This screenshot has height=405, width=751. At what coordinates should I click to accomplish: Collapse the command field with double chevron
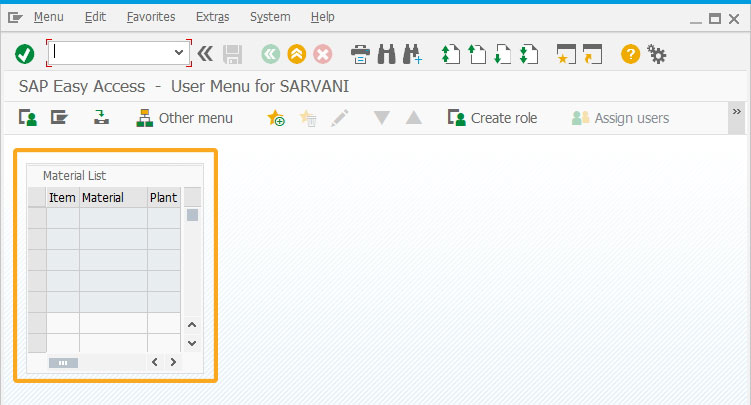click(x=205, y=54)
